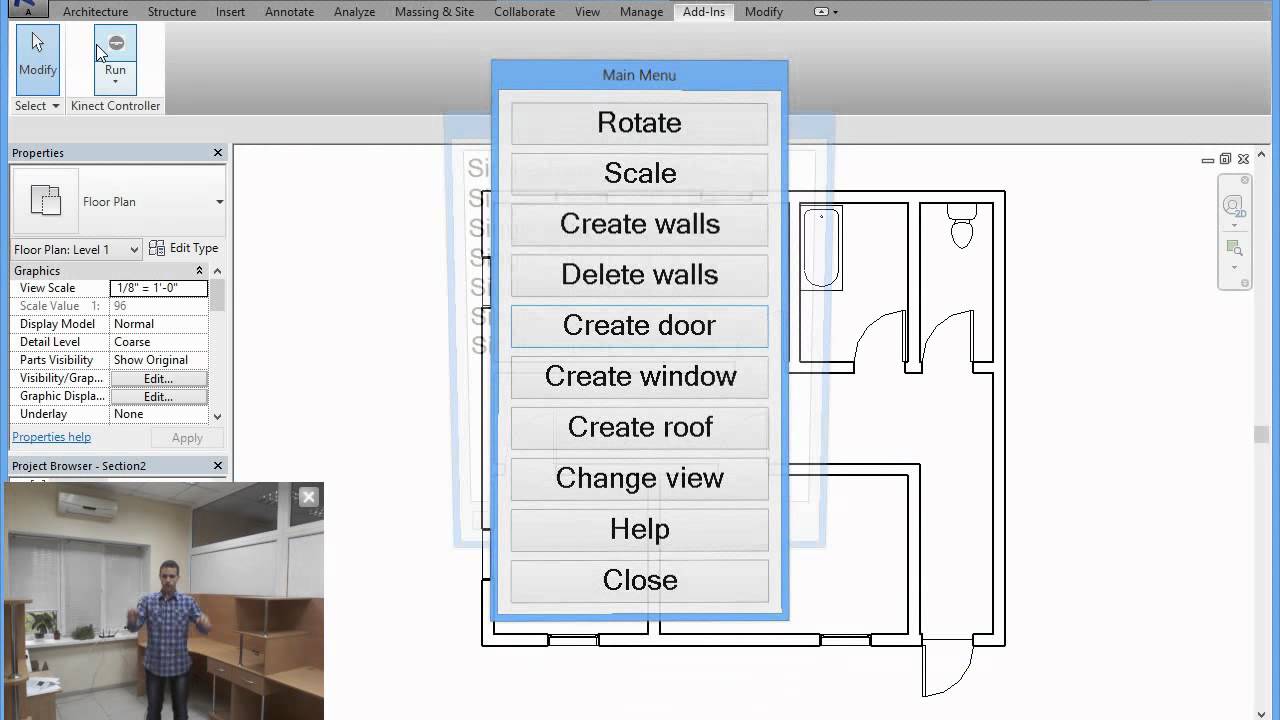Click the Properties help link

click(x=51, y=436)
